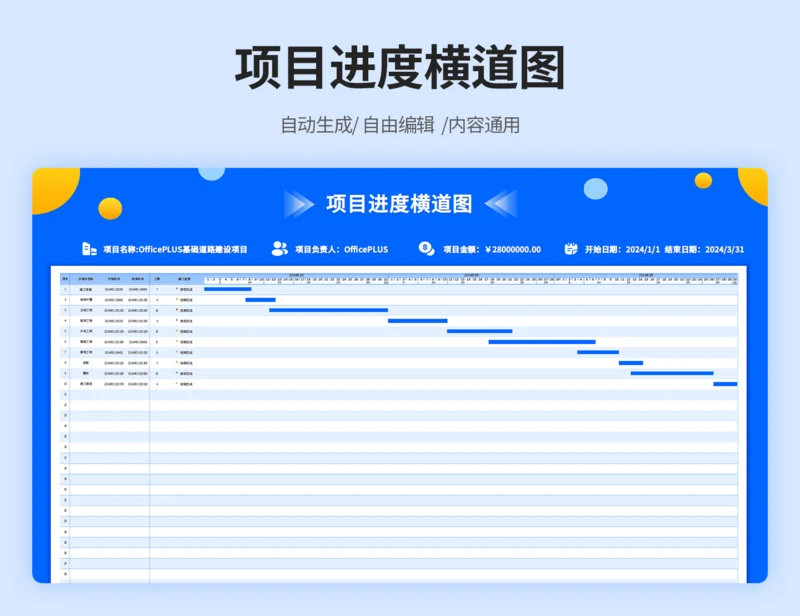Click the document icon beside 项目名称
Screen dimensions: 800x616
coord(89,249)
